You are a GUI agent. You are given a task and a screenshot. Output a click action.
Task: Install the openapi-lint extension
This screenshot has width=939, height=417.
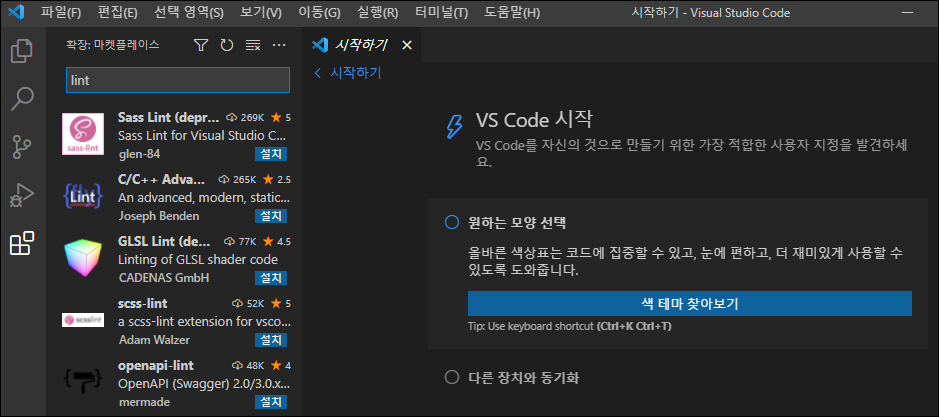[271, 402]
